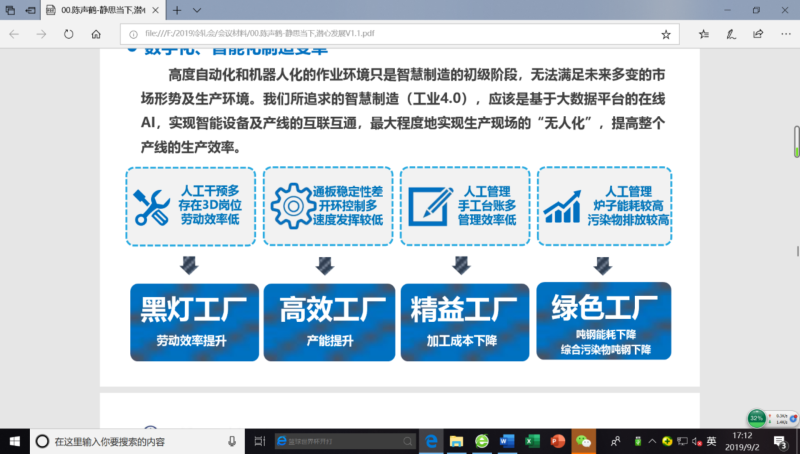Click the Windows Start button
Screen dimensions: 800x454
click(x=14, y=441)
